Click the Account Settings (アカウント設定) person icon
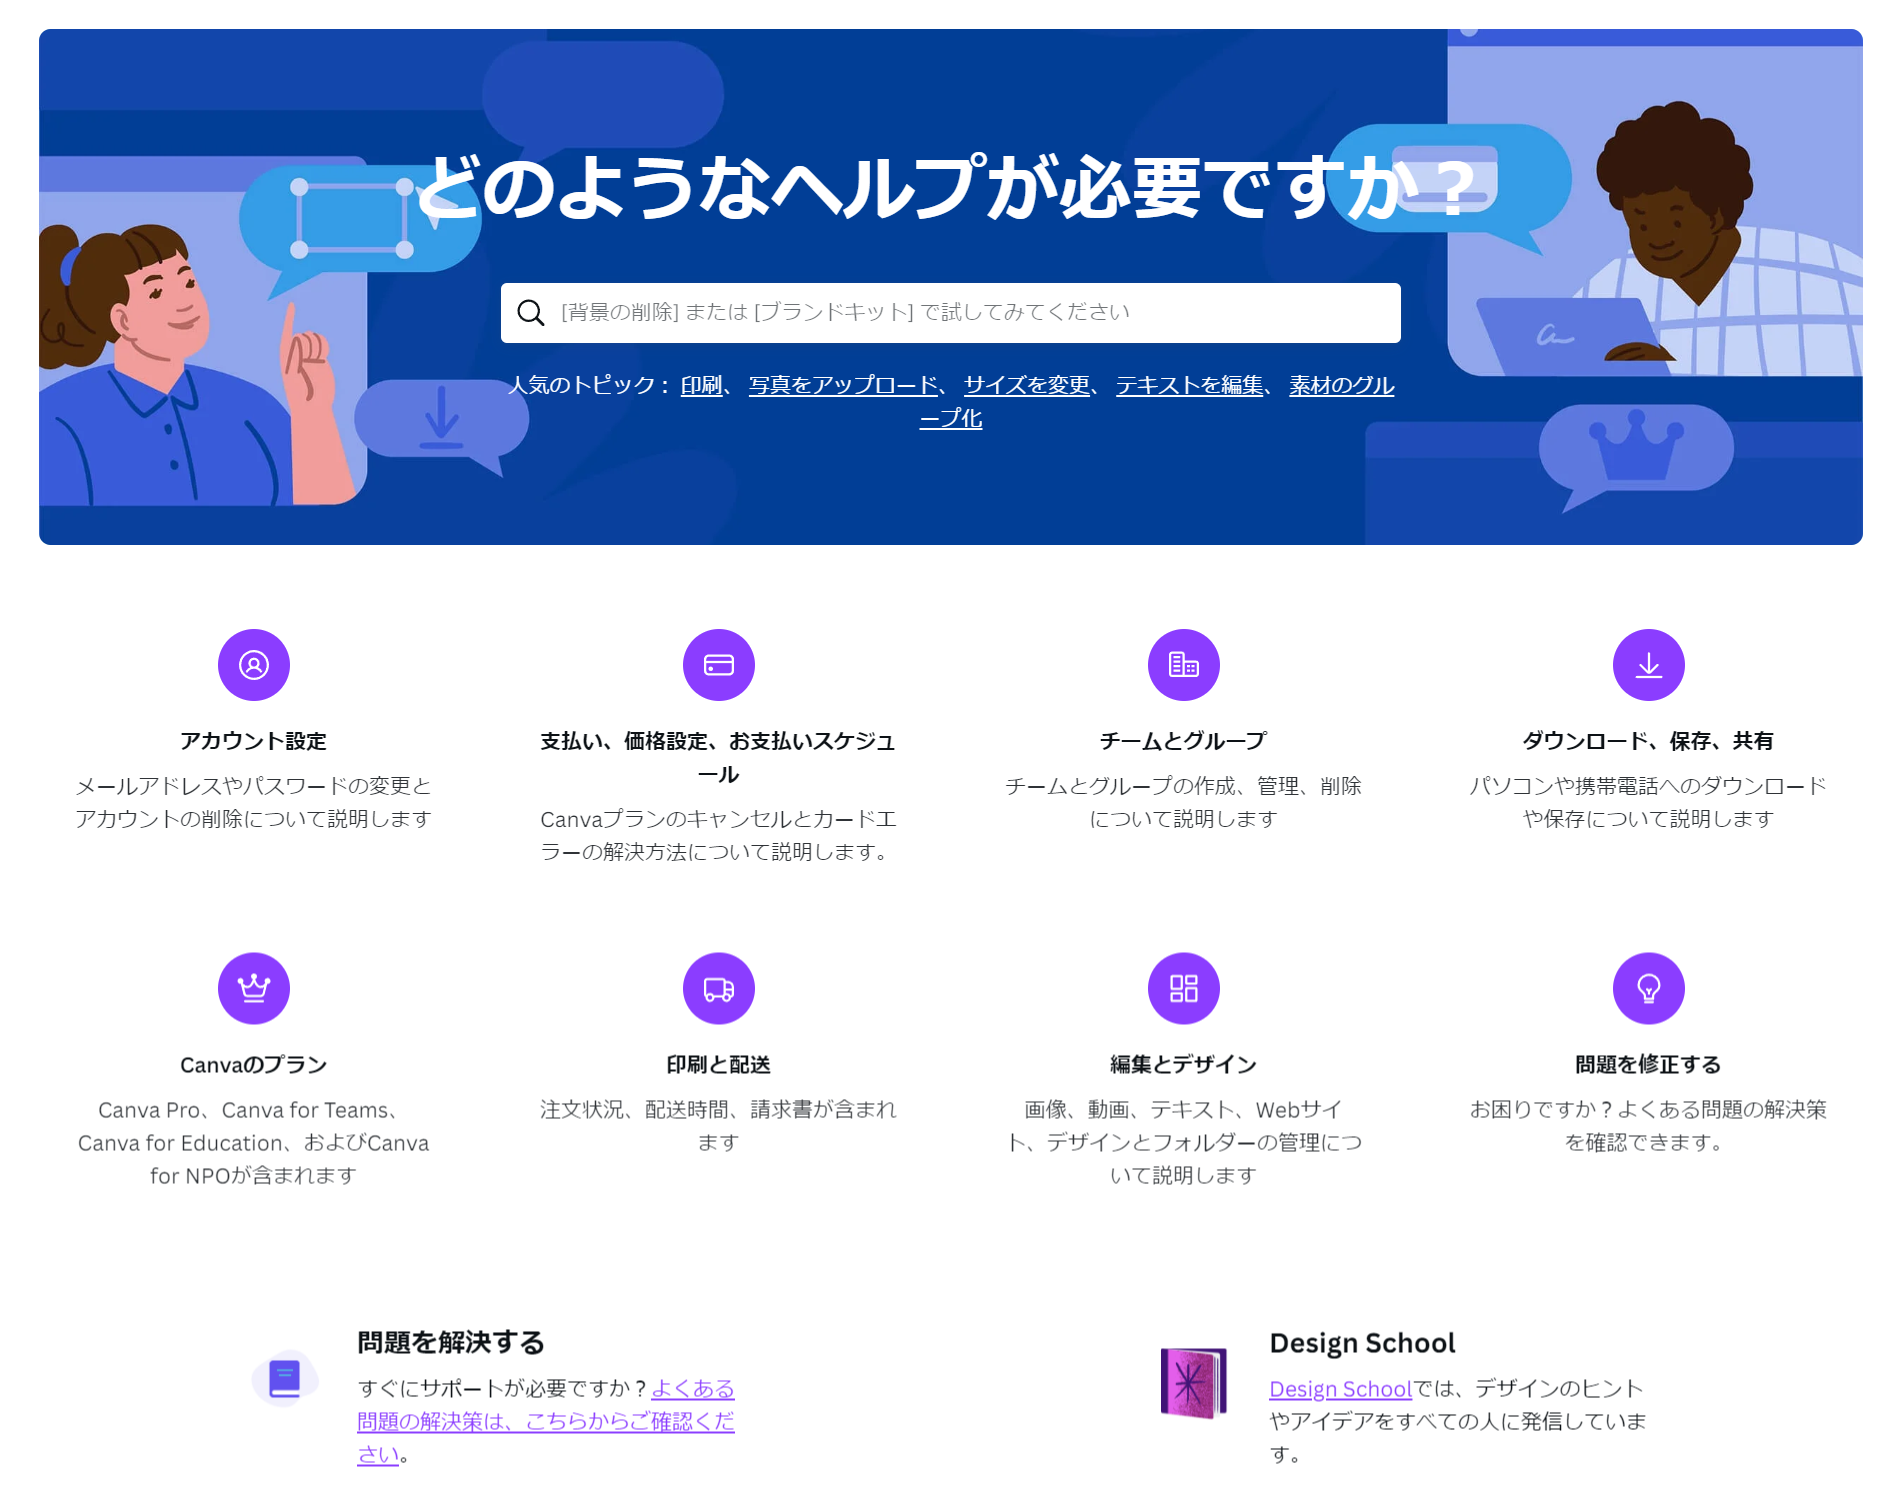The image size is (1879, 1500). pyautogui.click(x=254, y=665)
